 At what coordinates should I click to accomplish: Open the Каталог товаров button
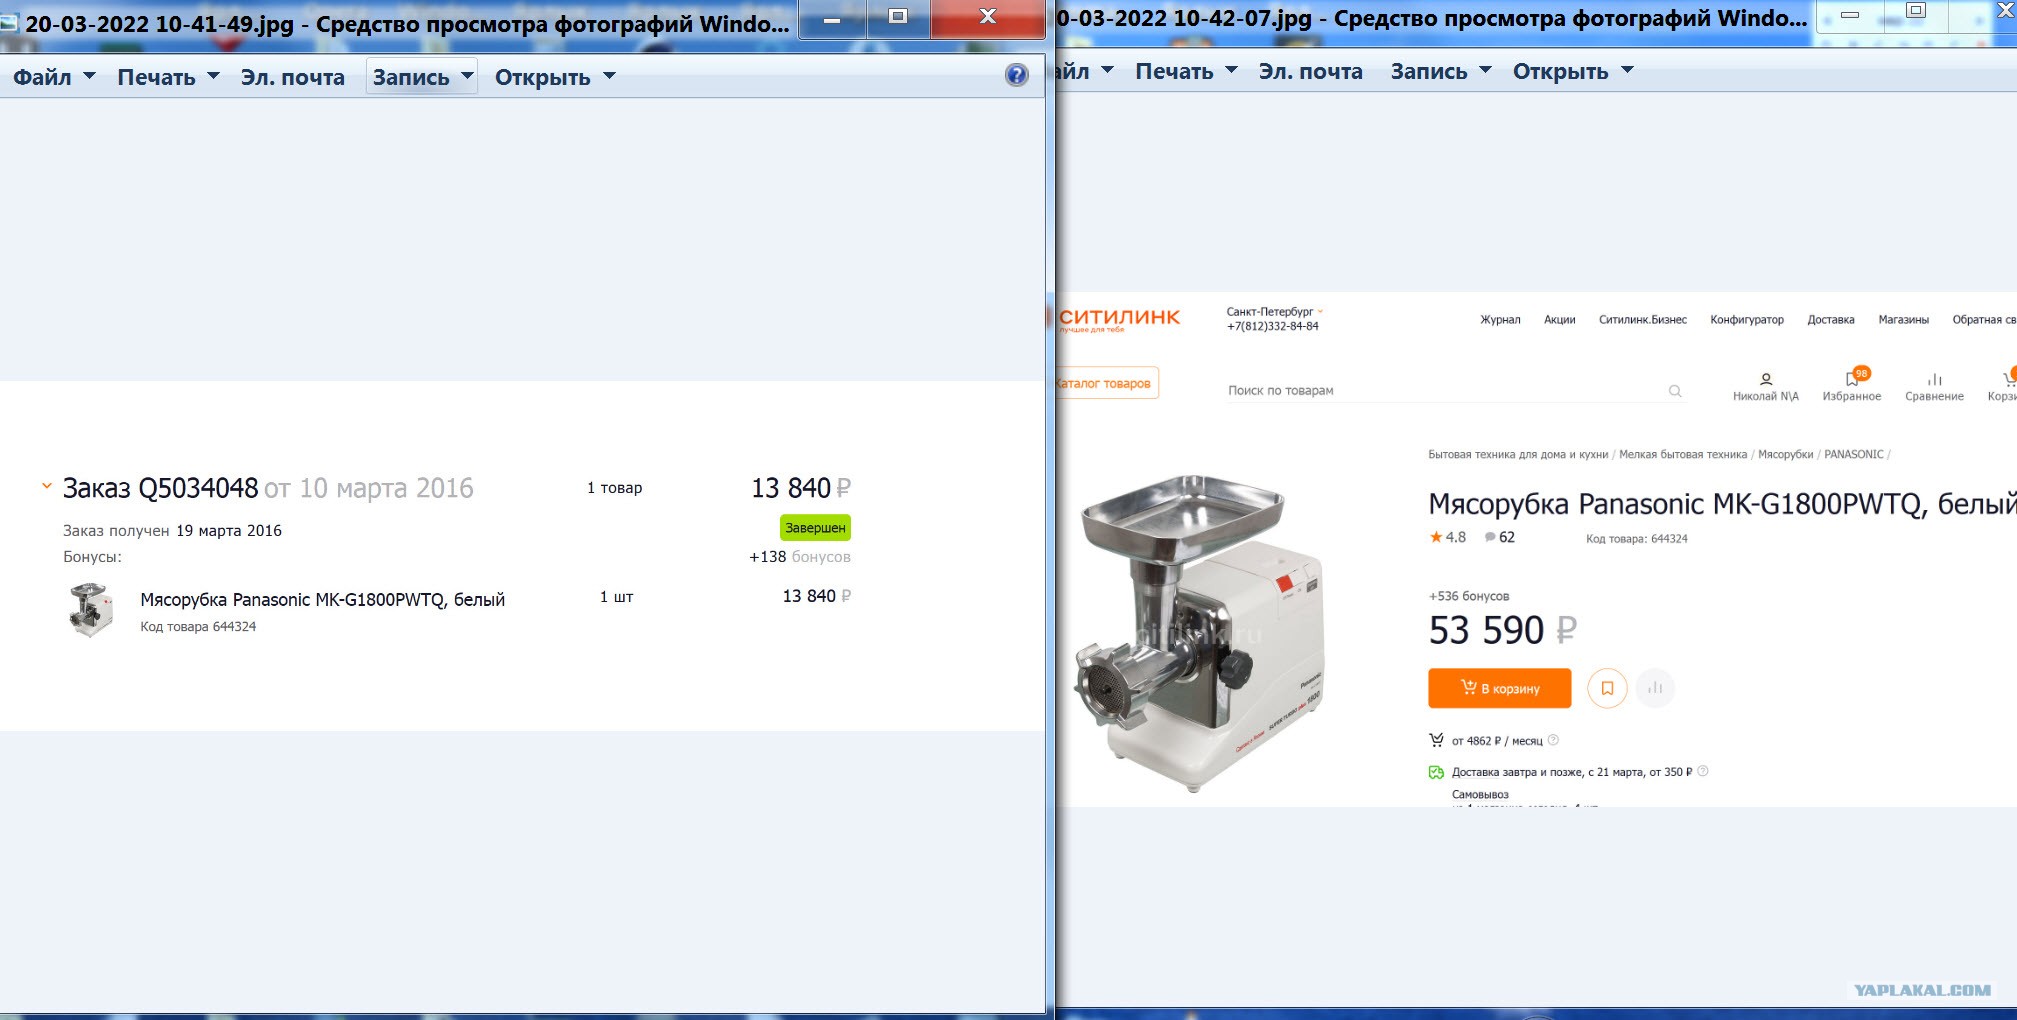[1106, 383]
